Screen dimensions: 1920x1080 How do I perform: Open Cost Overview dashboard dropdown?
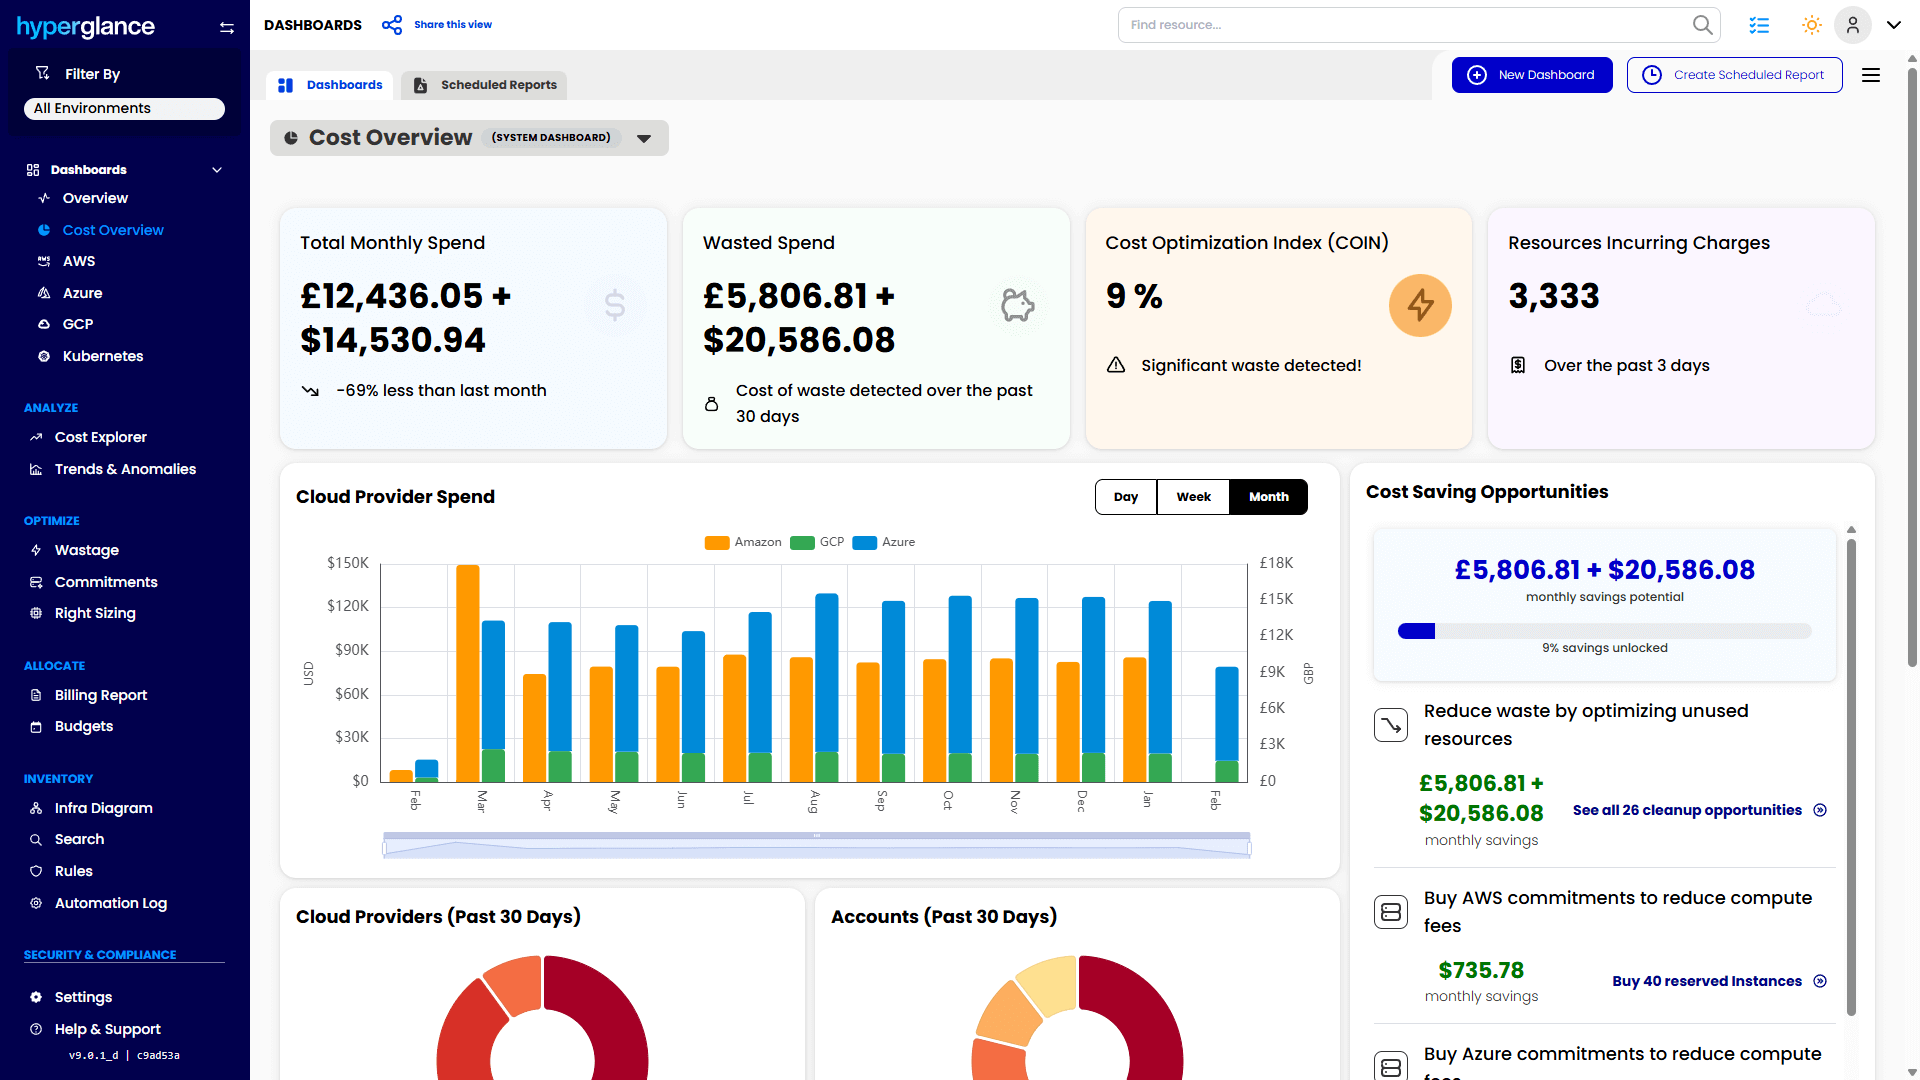(645, 138)
